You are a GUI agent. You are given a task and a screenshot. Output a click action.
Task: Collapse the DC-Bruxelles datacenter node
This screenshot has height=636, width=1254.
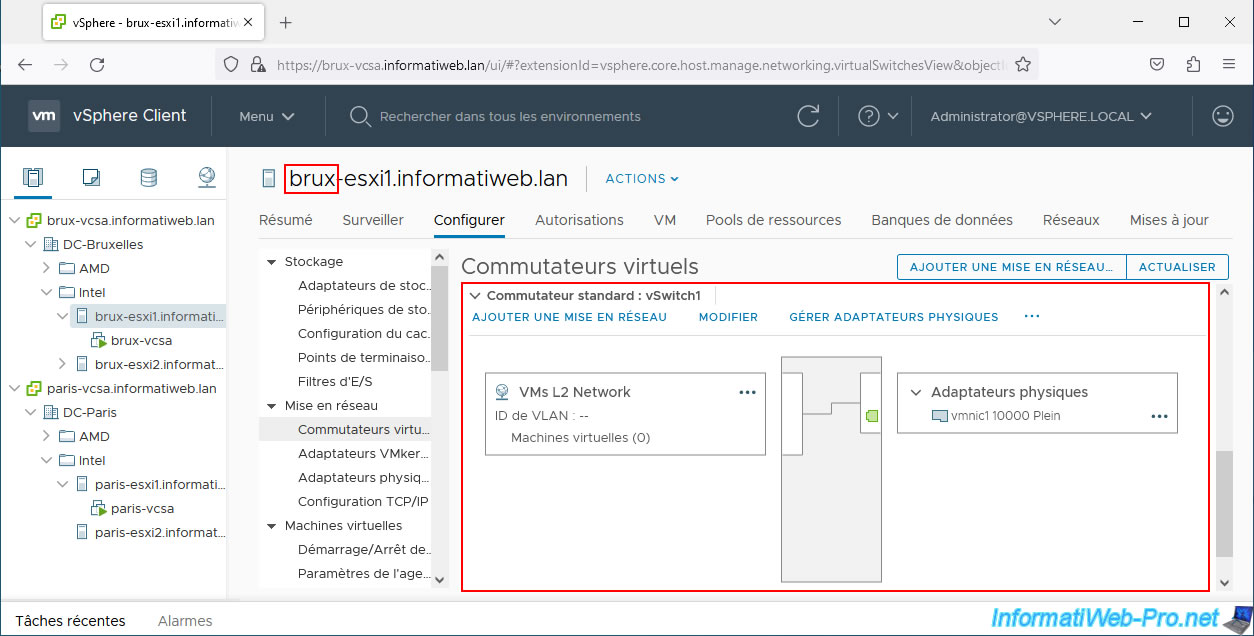30,244
